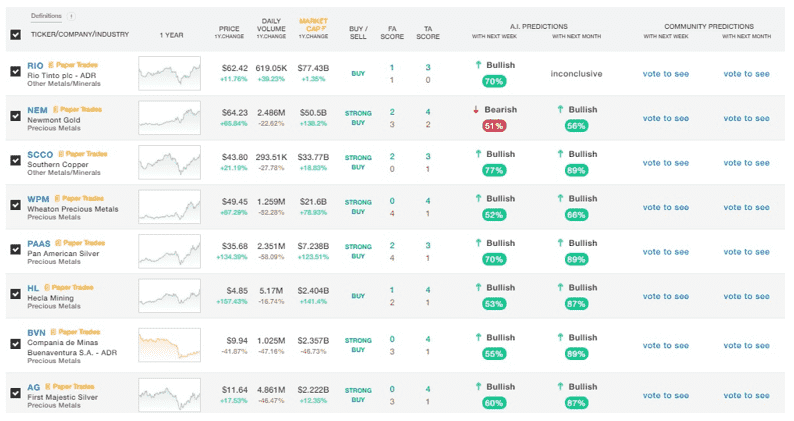Open the HL ticker link

[x=33, y=288]
